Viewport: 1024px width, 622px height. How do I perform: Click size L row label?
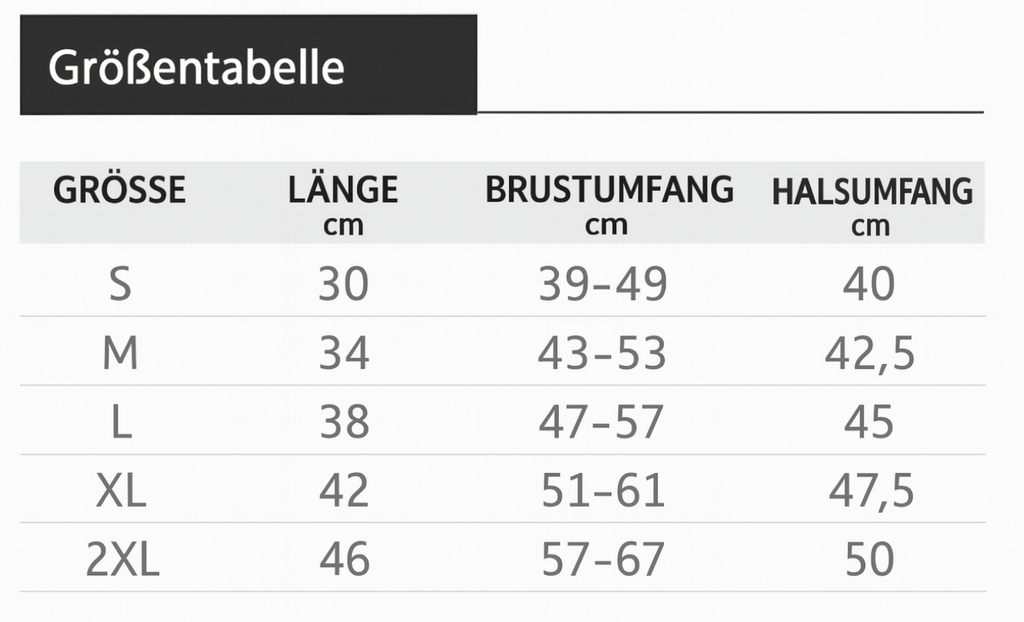point(121,423)
